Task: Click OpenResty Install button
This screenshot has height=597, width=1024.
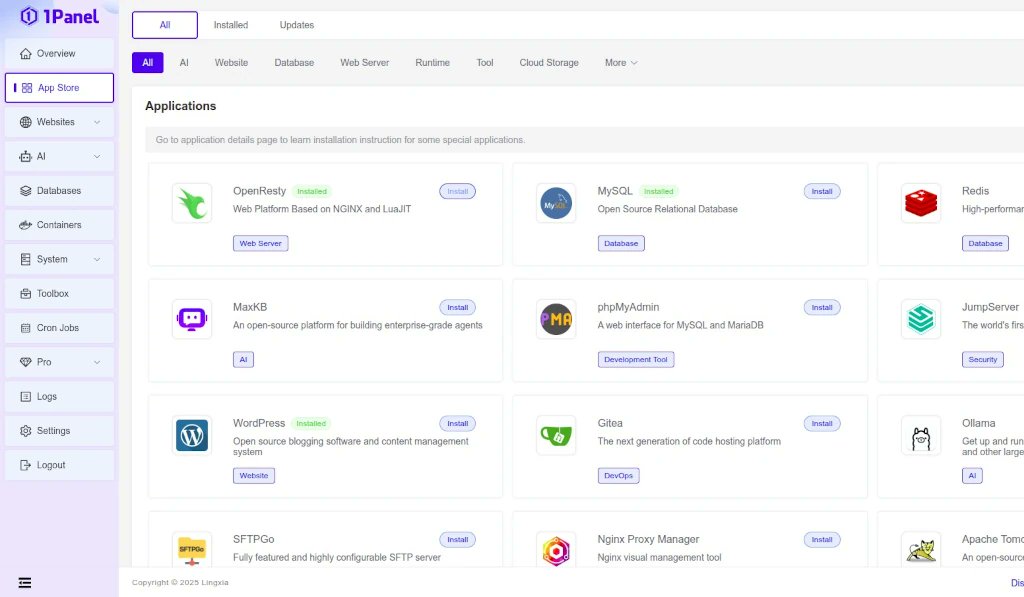Action: [457, 191]
